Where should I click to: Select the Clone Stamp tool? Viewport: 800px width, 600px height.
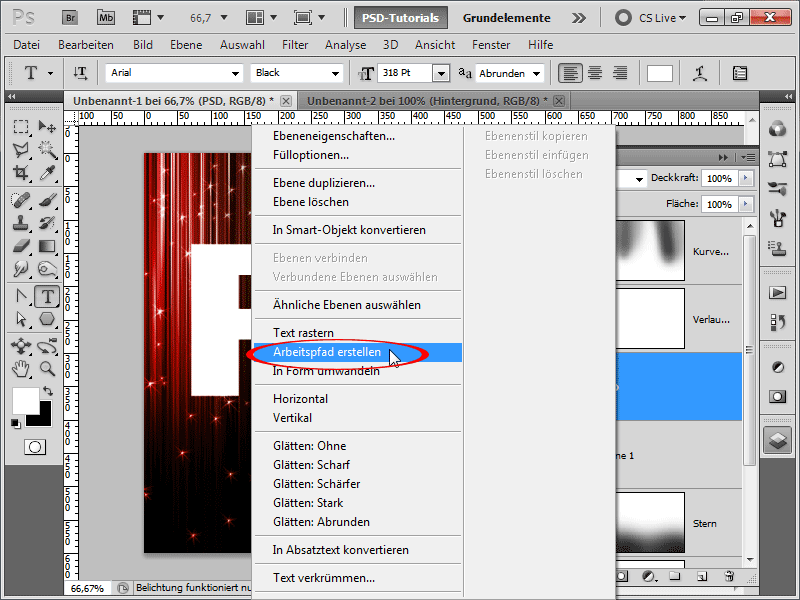21,223
